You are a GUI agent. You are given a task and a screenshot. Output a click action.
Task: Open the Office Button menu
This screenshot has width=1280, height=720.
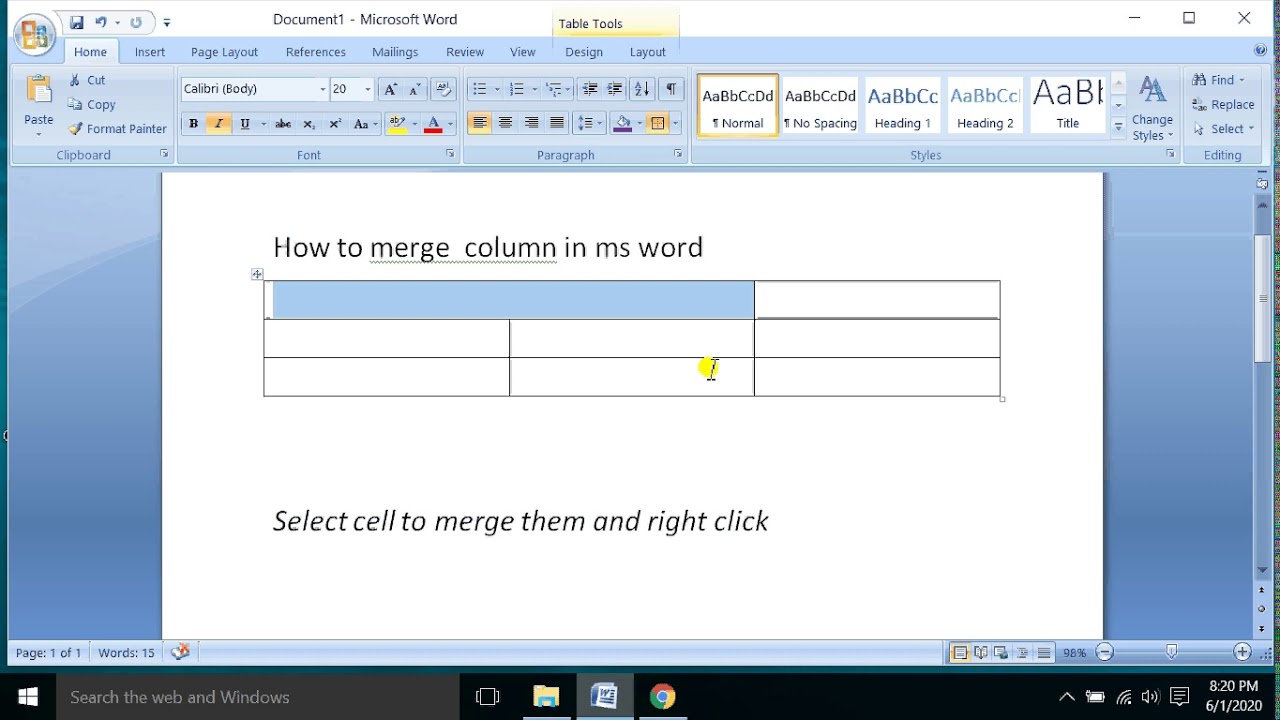coord(33,35)
